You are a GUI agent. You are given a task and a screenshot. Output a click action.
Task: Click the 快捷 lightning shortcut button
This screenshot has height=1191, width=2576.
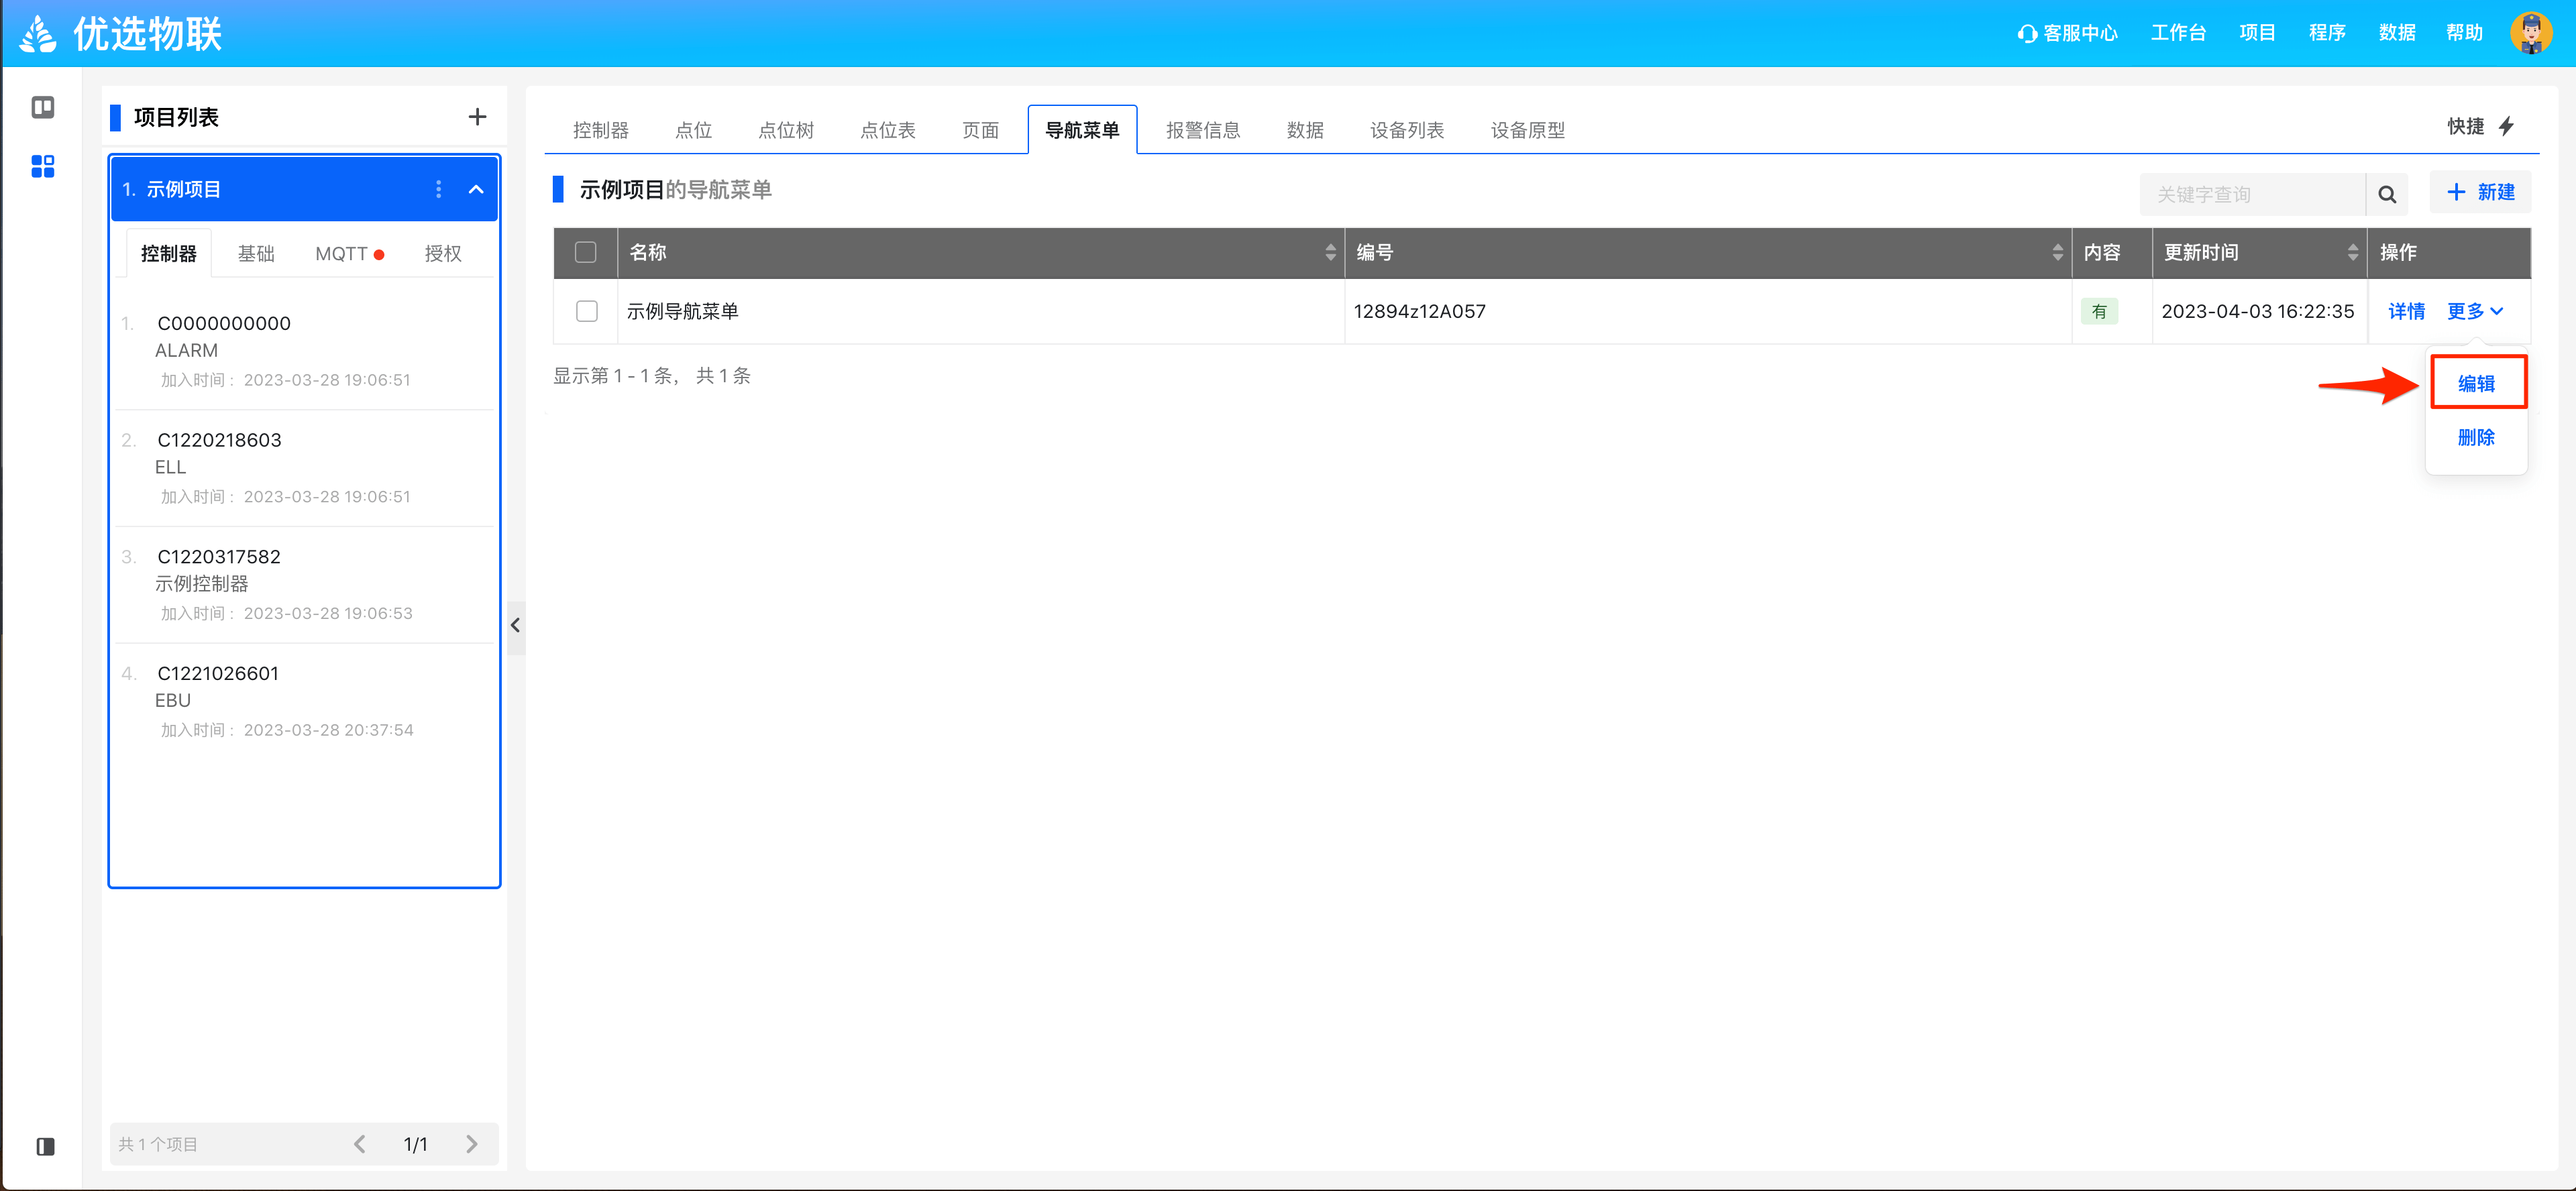click(x=2480, y=126)
